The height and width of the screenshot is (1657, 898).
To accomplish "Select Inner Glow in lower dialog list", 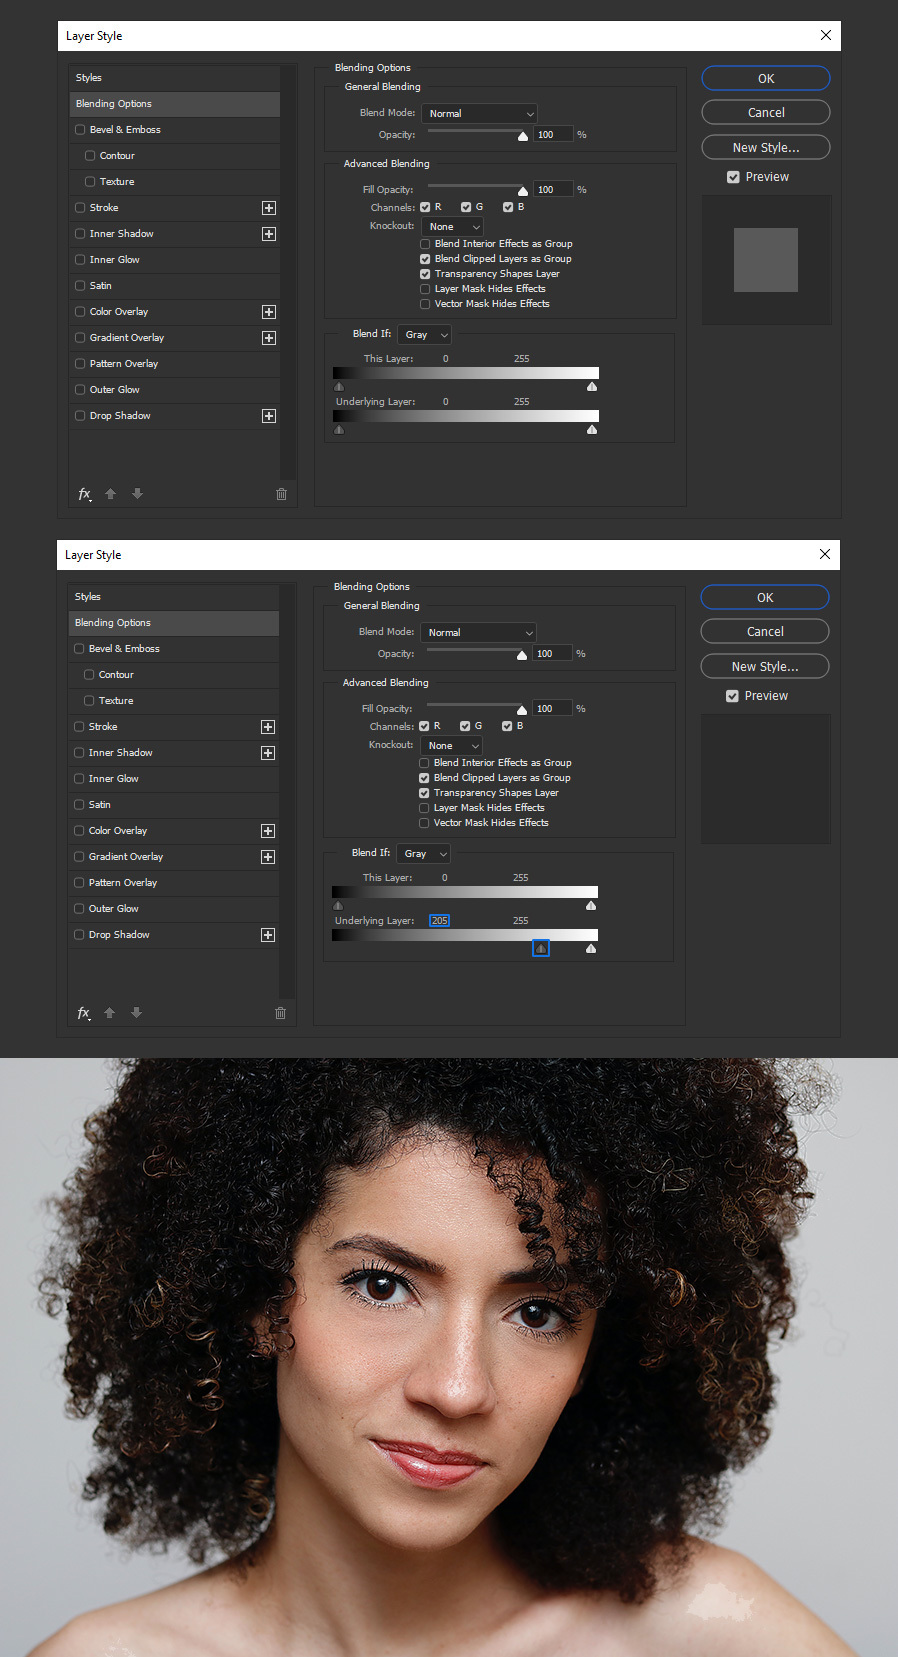I will (174, 779).
